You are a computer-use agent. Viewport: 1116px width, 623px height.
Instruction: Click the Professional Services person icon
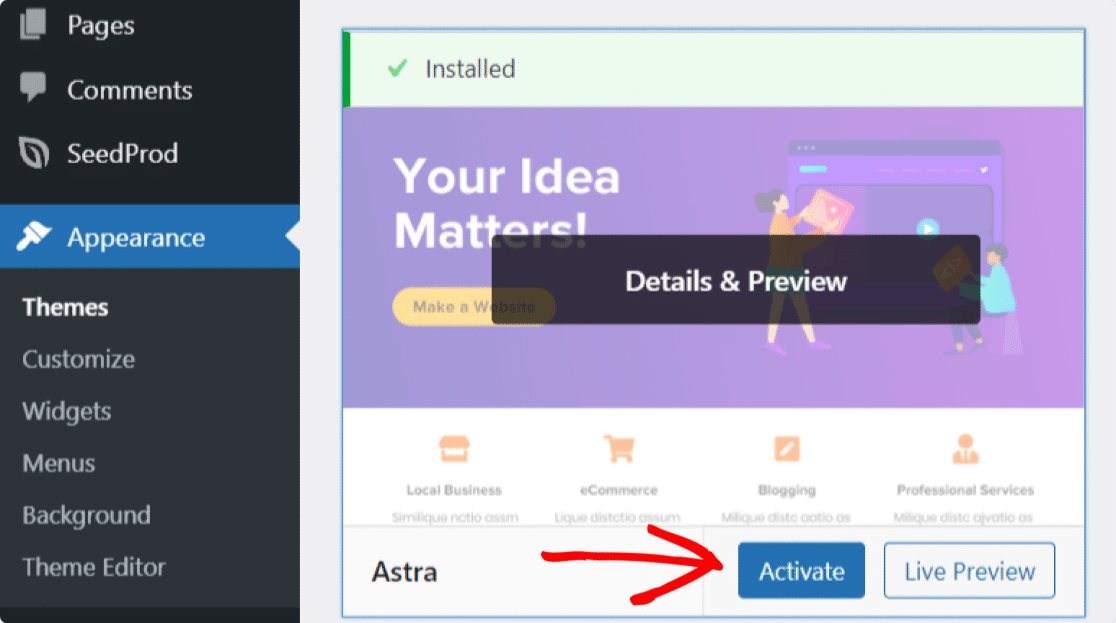point(965,449)
